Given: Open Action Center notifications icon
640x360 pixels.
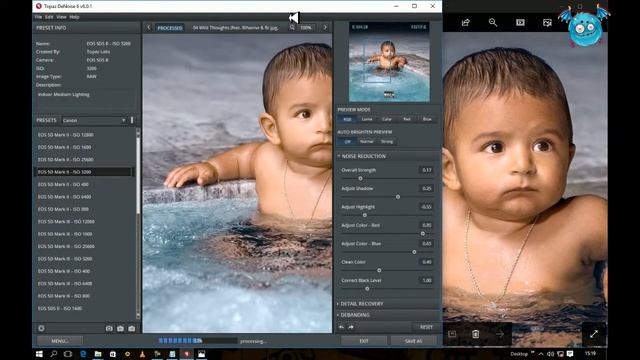Looking at the screenshot, I should 570,354.
